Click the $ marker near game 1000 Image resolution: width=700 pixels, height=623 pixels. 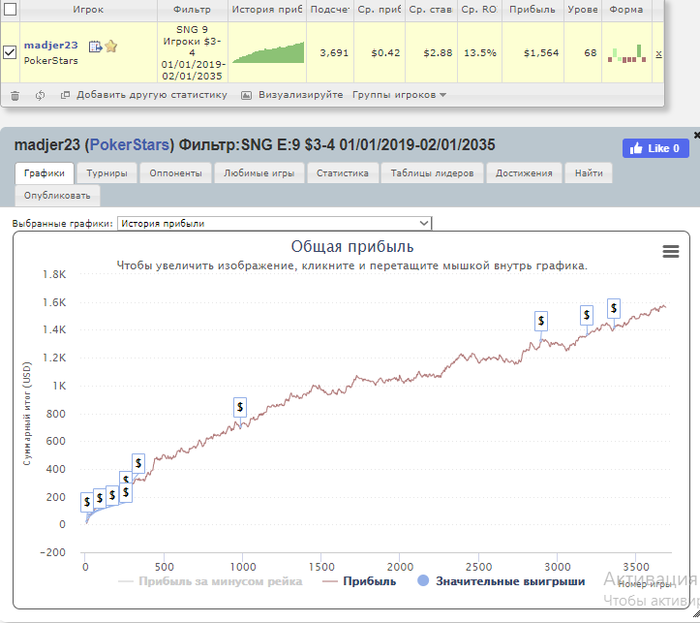click(x=240, y=407)
